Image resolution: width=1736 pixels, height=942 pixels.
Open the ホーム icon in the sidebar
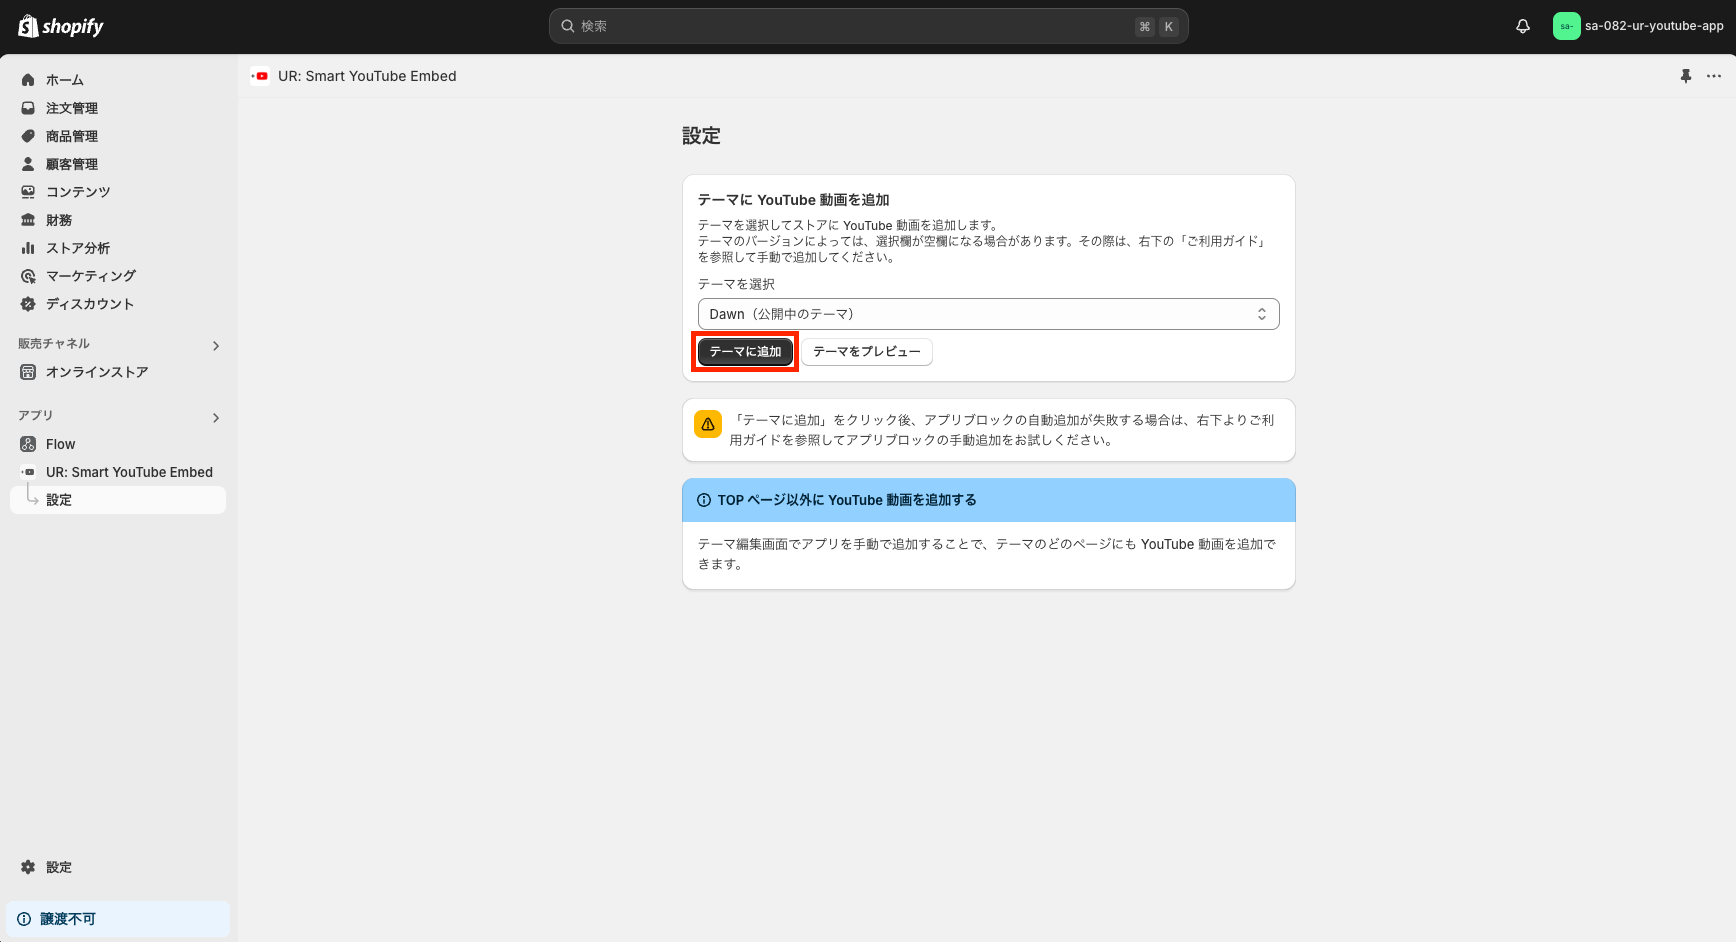coord(27,80)
